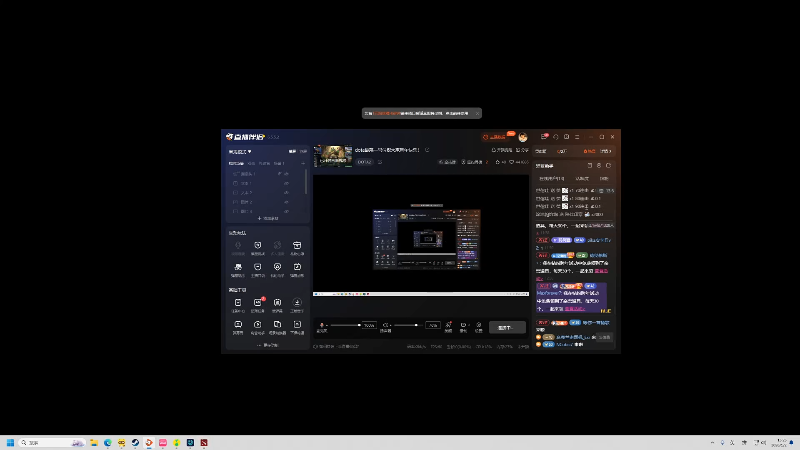
Task: Open the microphone device dropdown arrow
Action: (327, 325)
